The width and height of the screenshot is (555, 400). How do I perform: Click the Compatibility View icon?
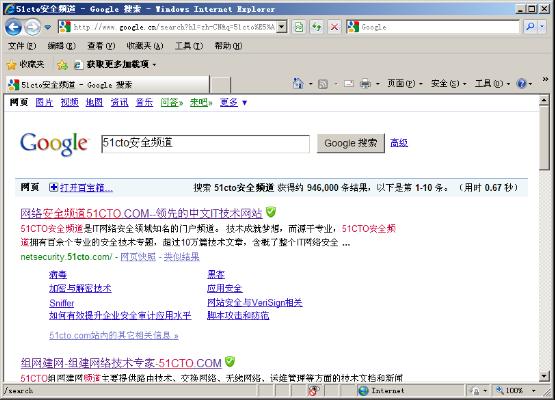[299, 27]
